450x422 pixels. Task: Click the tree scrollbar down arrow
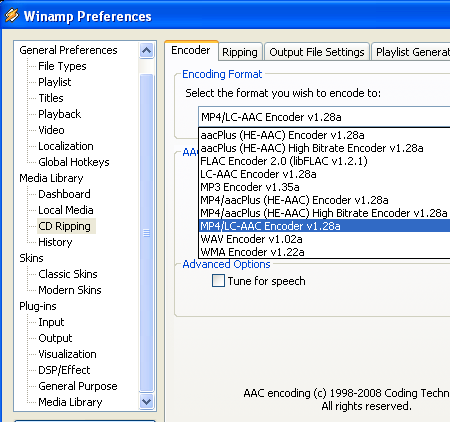146,401
